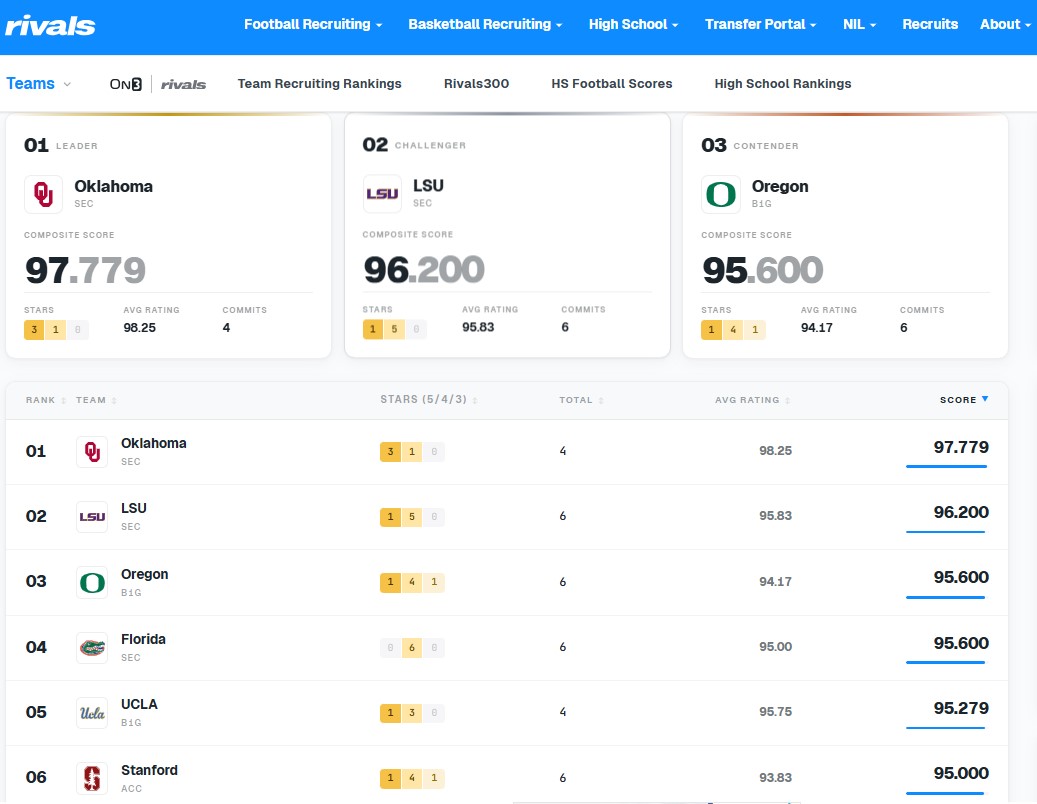Click the 96.200 composite score in Challenger card
The image size is (1037, 804).
click(x=424, y=269)
